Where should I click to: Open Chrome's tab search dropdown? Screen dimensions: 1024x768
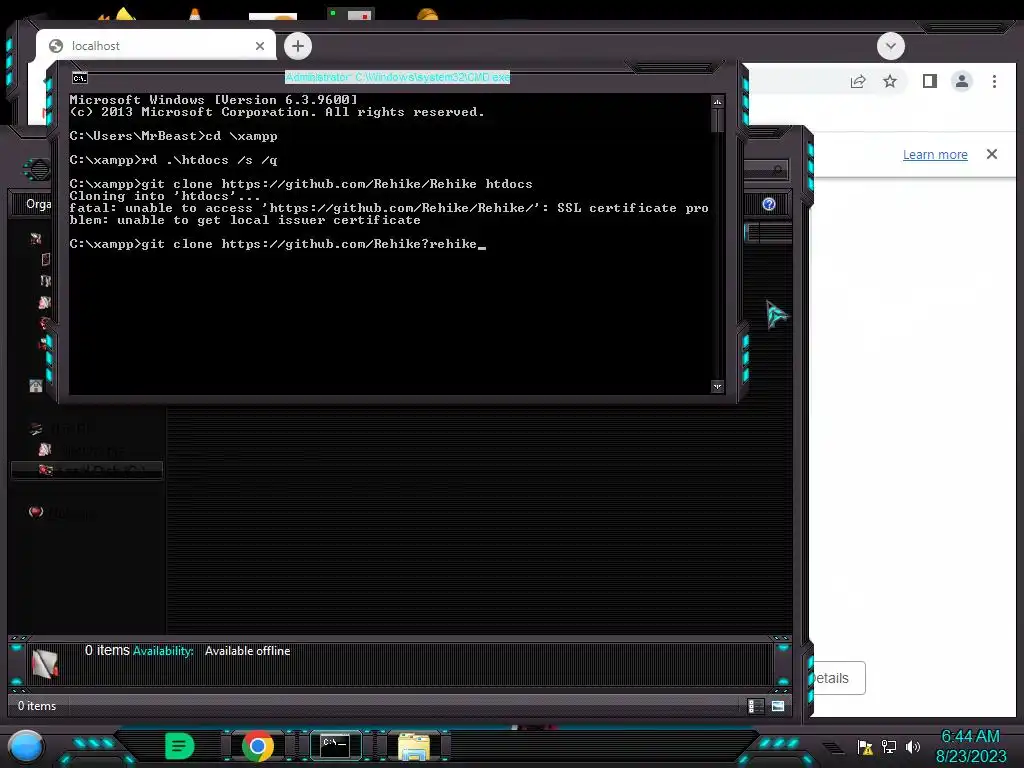(x=891, y=46)
